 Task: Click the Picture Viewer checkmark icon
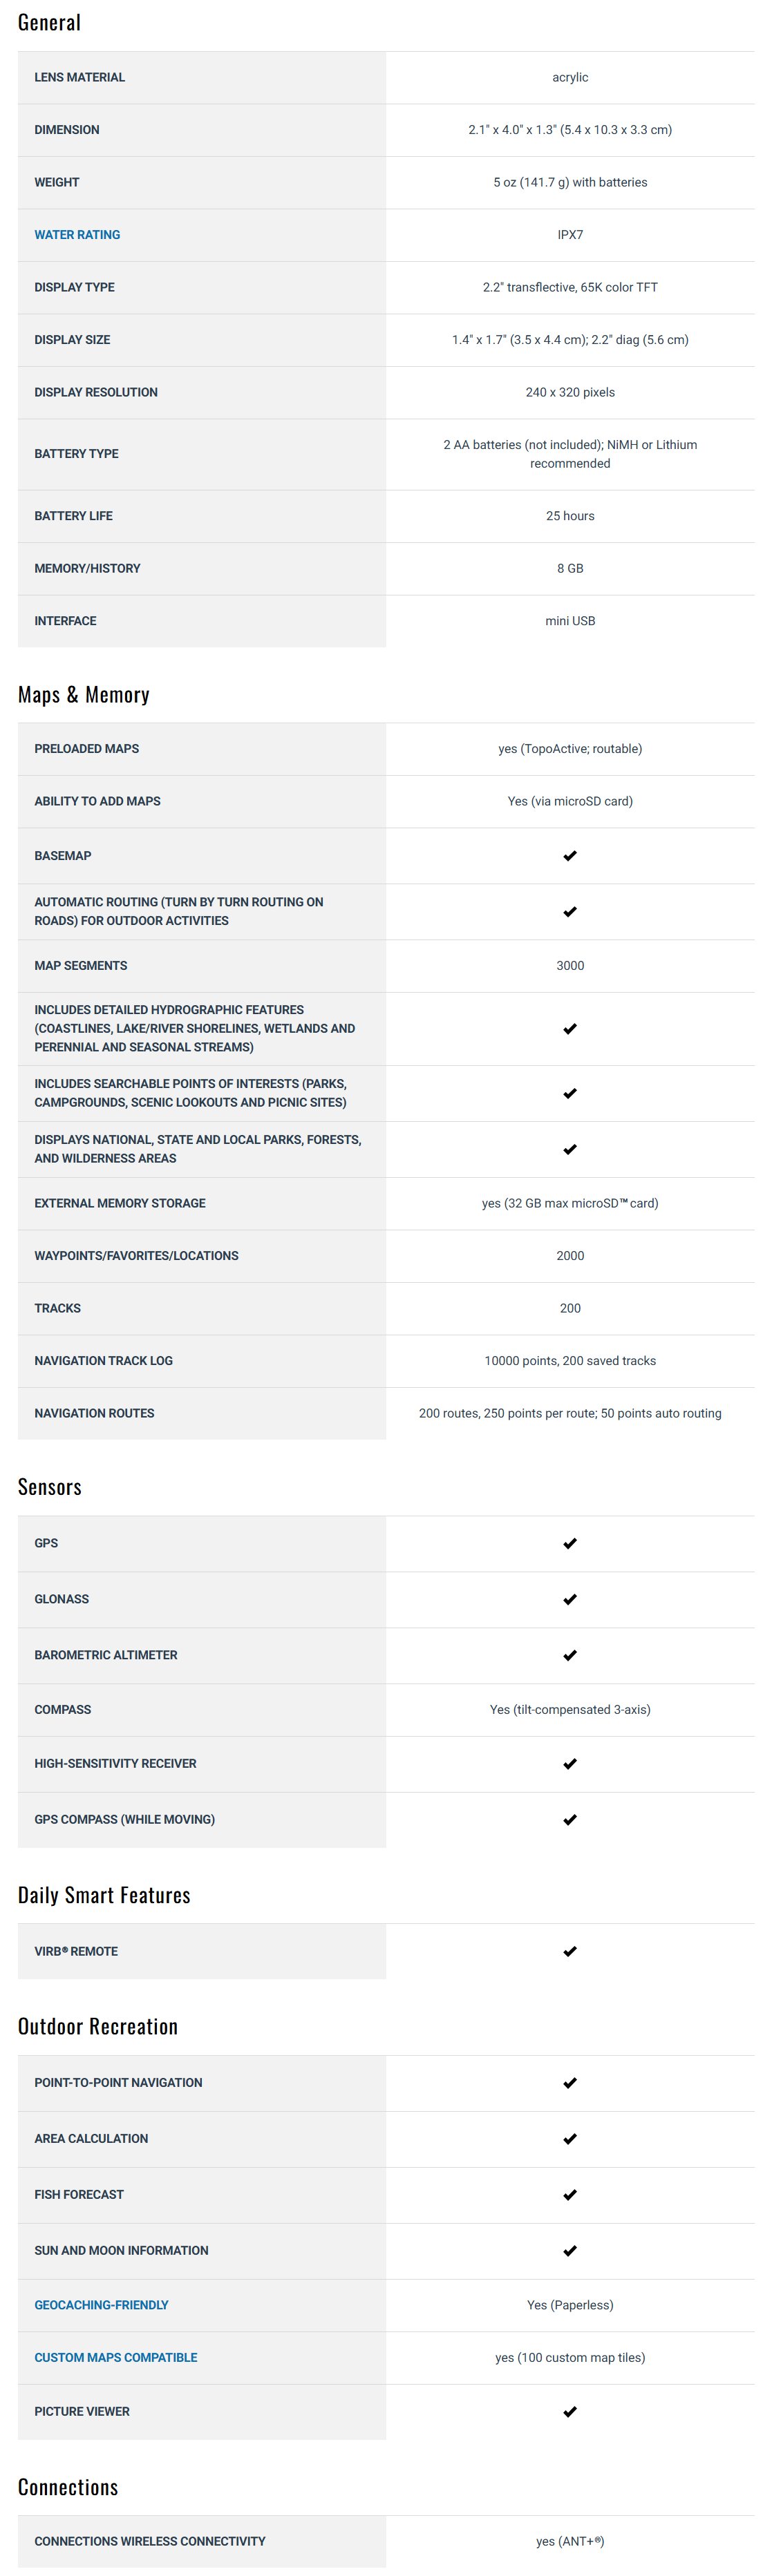pos(570,2412)
